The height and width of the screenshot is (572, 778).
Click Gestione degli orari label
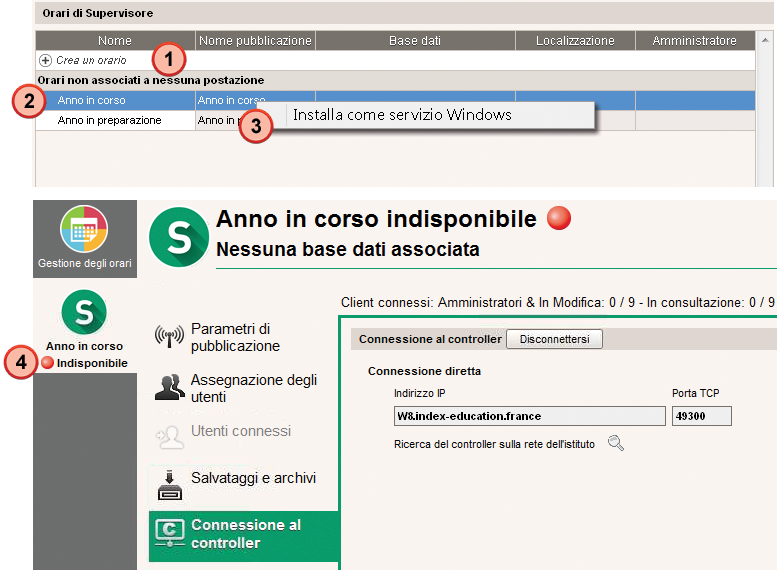click(85, 263)
